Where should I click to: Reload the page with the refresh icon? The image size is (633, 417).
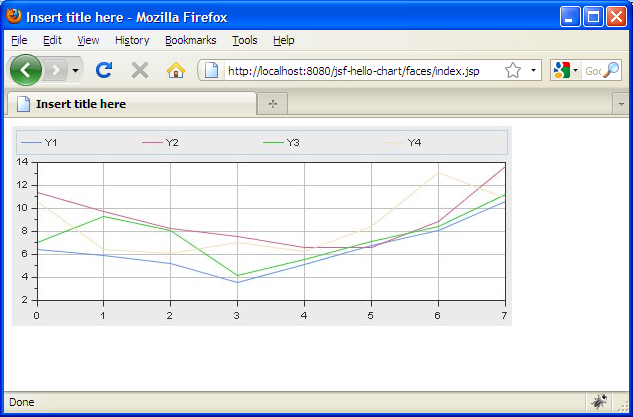pyautogui.click(x=103, y=70)
